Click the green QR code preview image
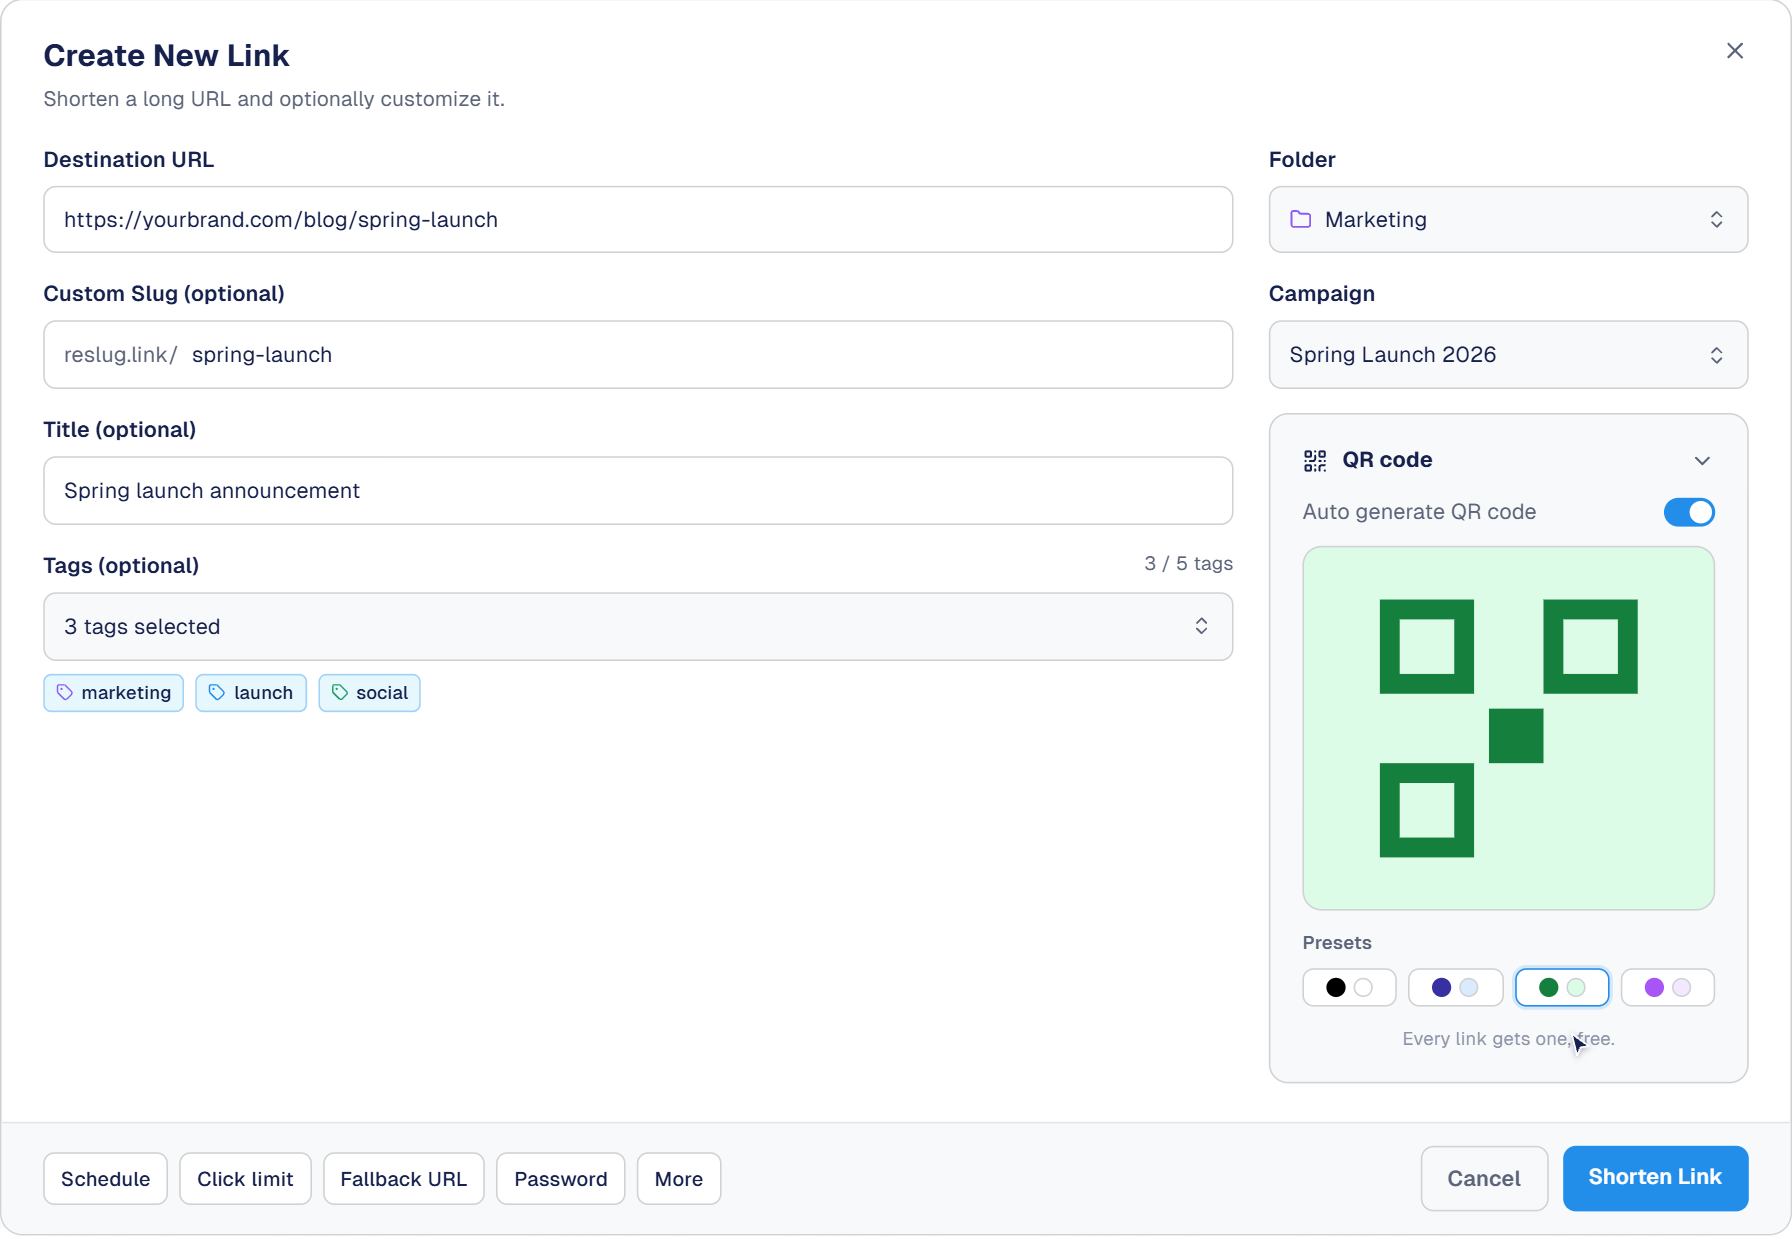The image size is (1792, 1236). pyautogui.click(x=1508, y=728)
